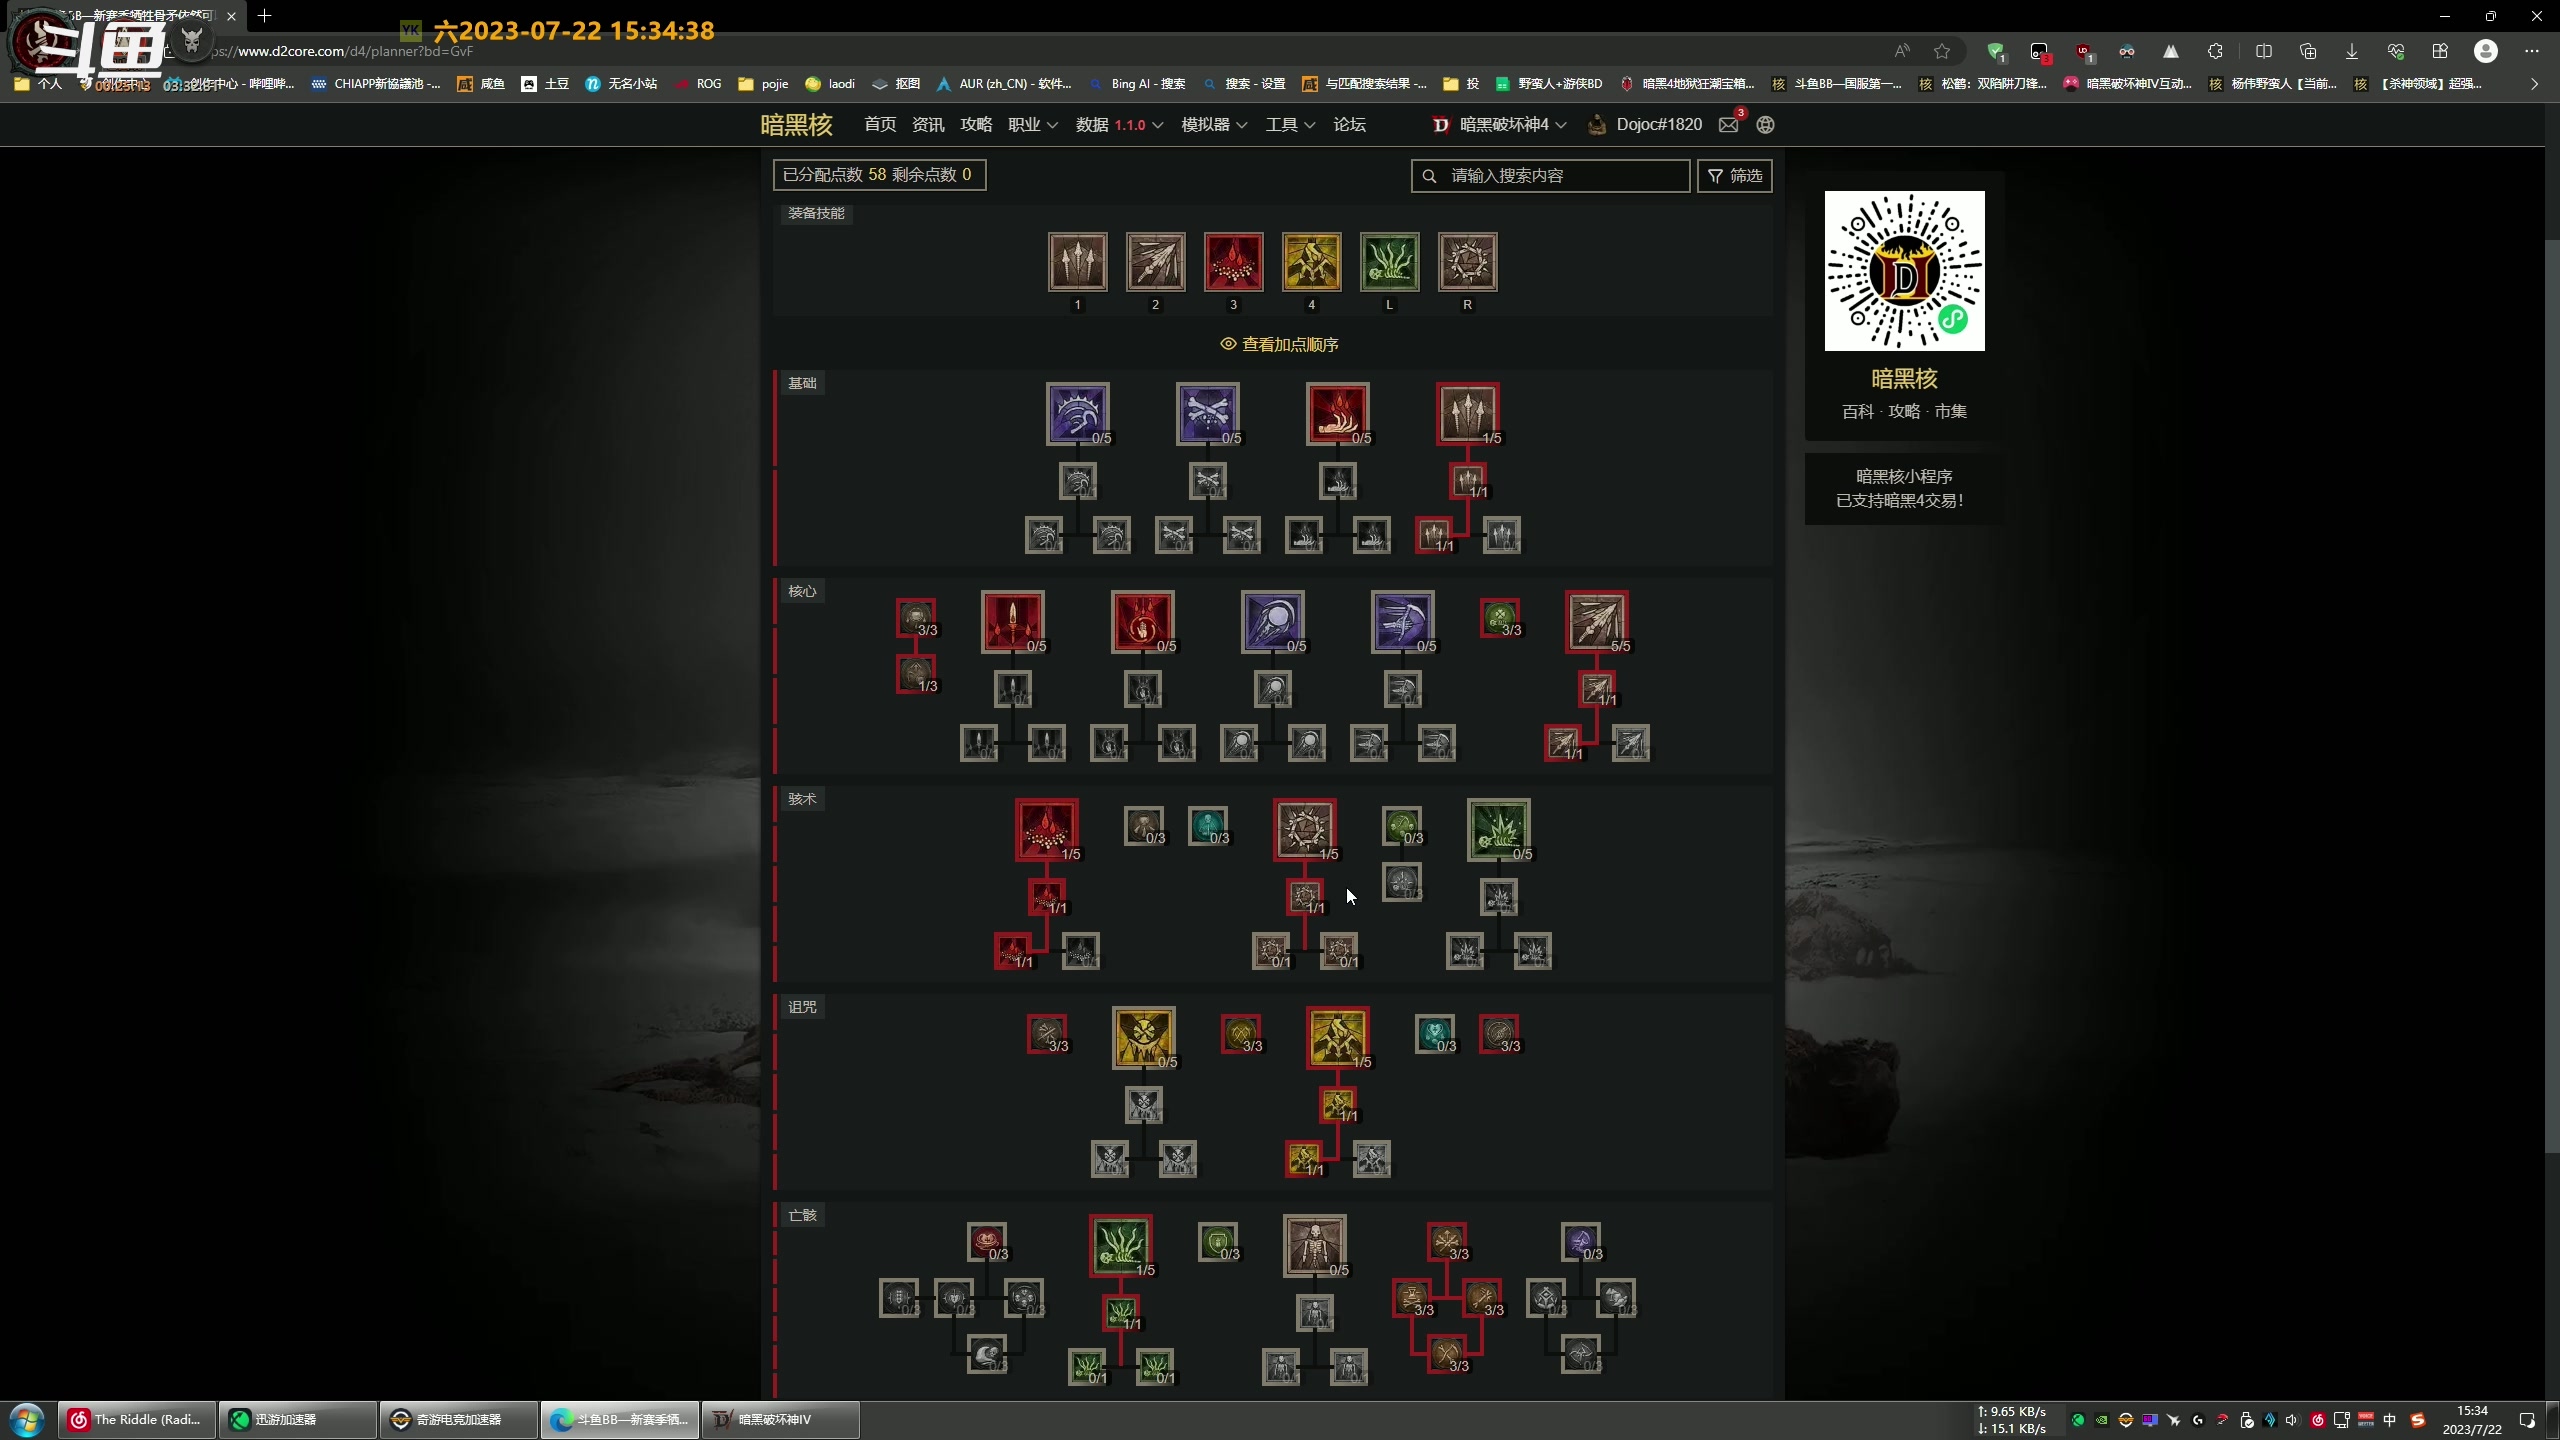Open the split screen browser icon
This screenshot has height=1440, width=2560.
point(2264,51)
